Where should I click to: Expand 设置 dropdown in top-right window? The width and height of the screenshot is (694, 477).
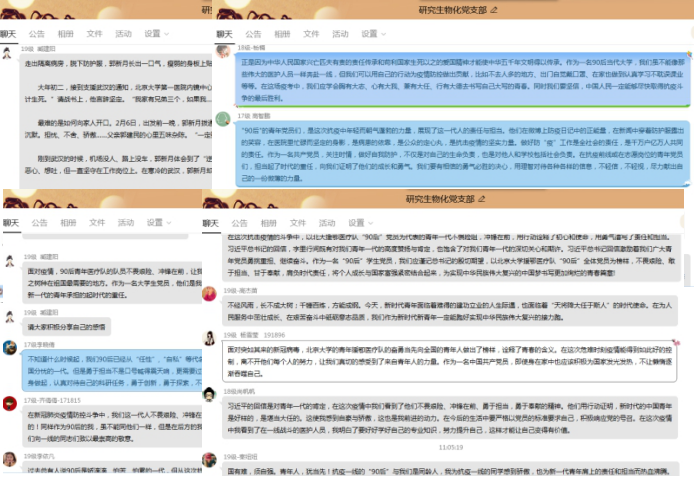[x=371, y=34]
